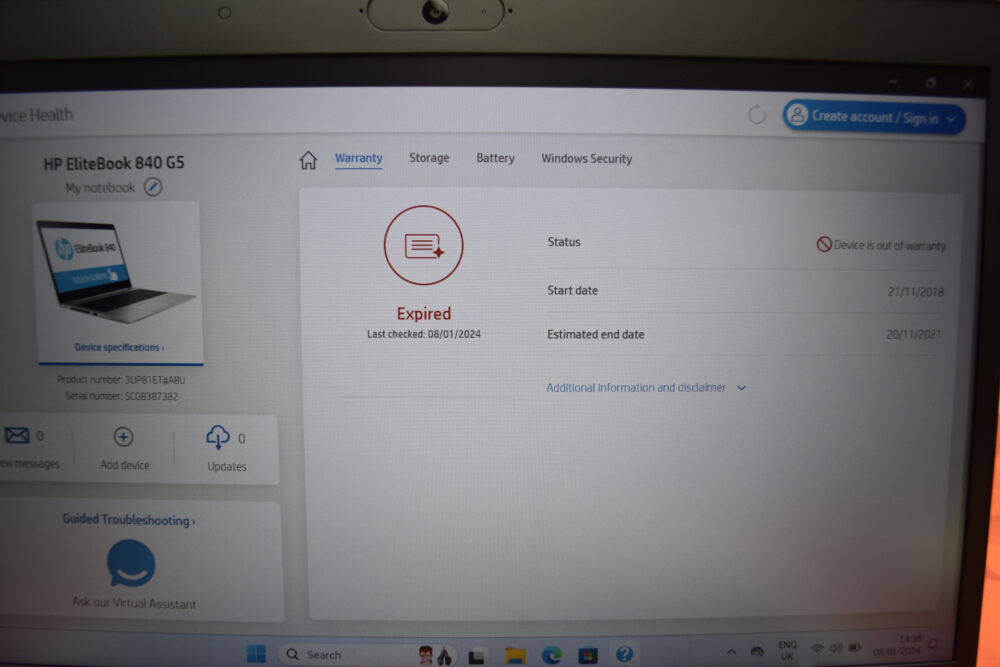The image size is (1000, 667).
Task: Click the Add device label
Action: (124, 465)
